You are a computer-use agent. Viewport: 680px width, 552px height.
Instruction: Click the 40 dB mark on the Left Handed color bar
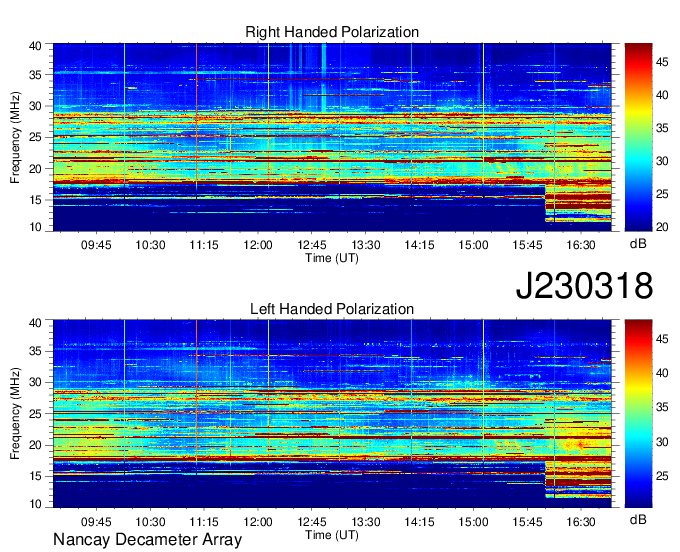coord(662,372)
